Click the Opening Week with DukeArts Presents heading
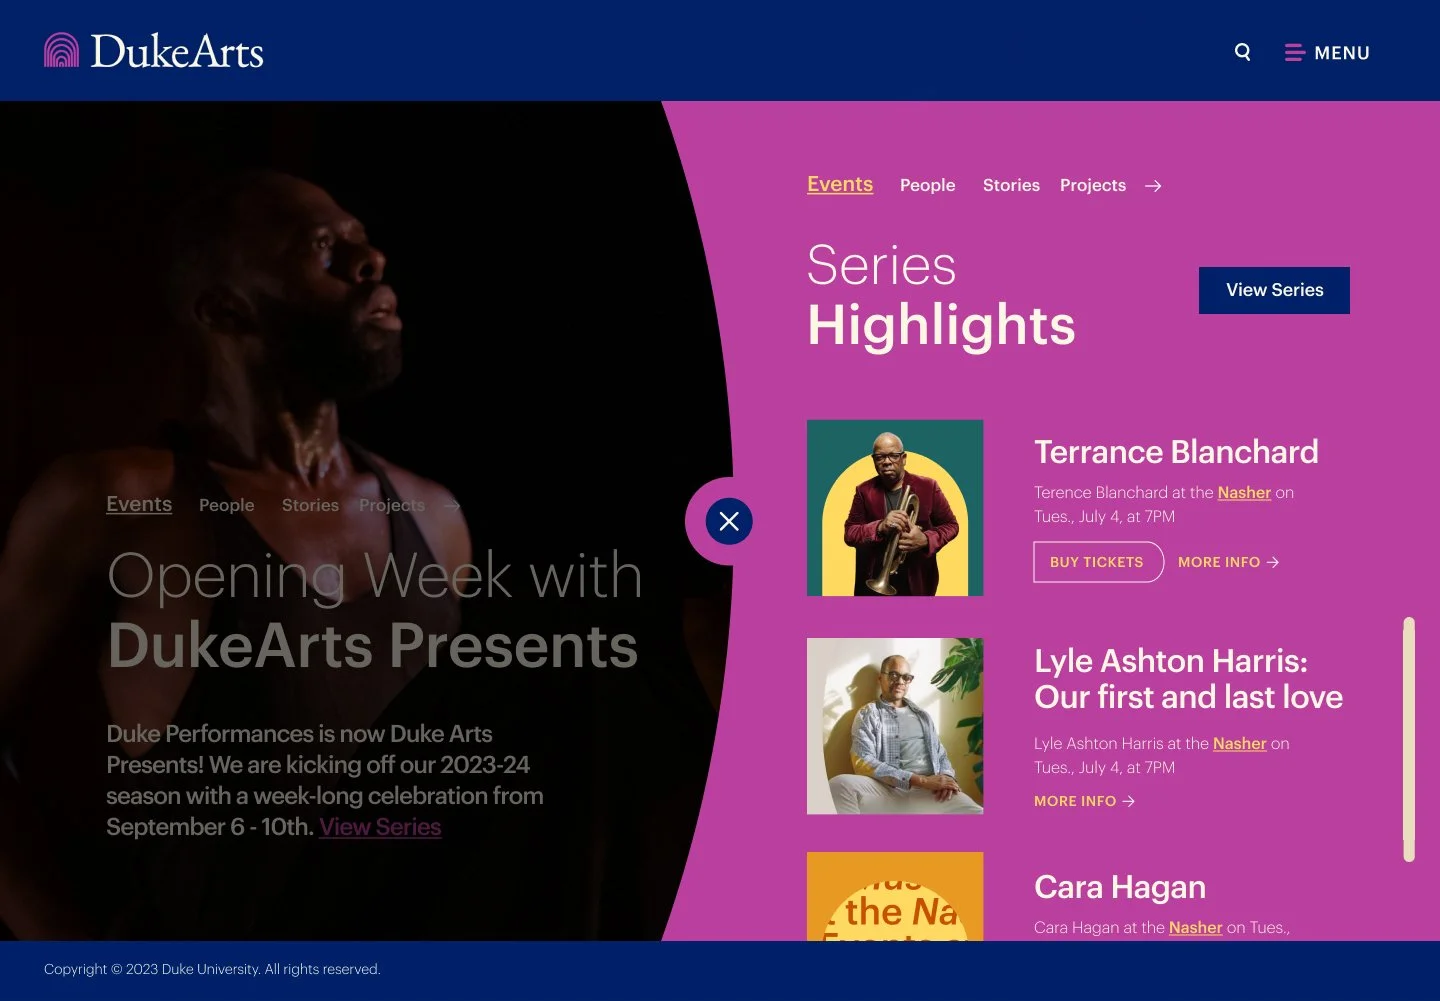This screenshot has width=1440, height=1001. pos(374,610)
